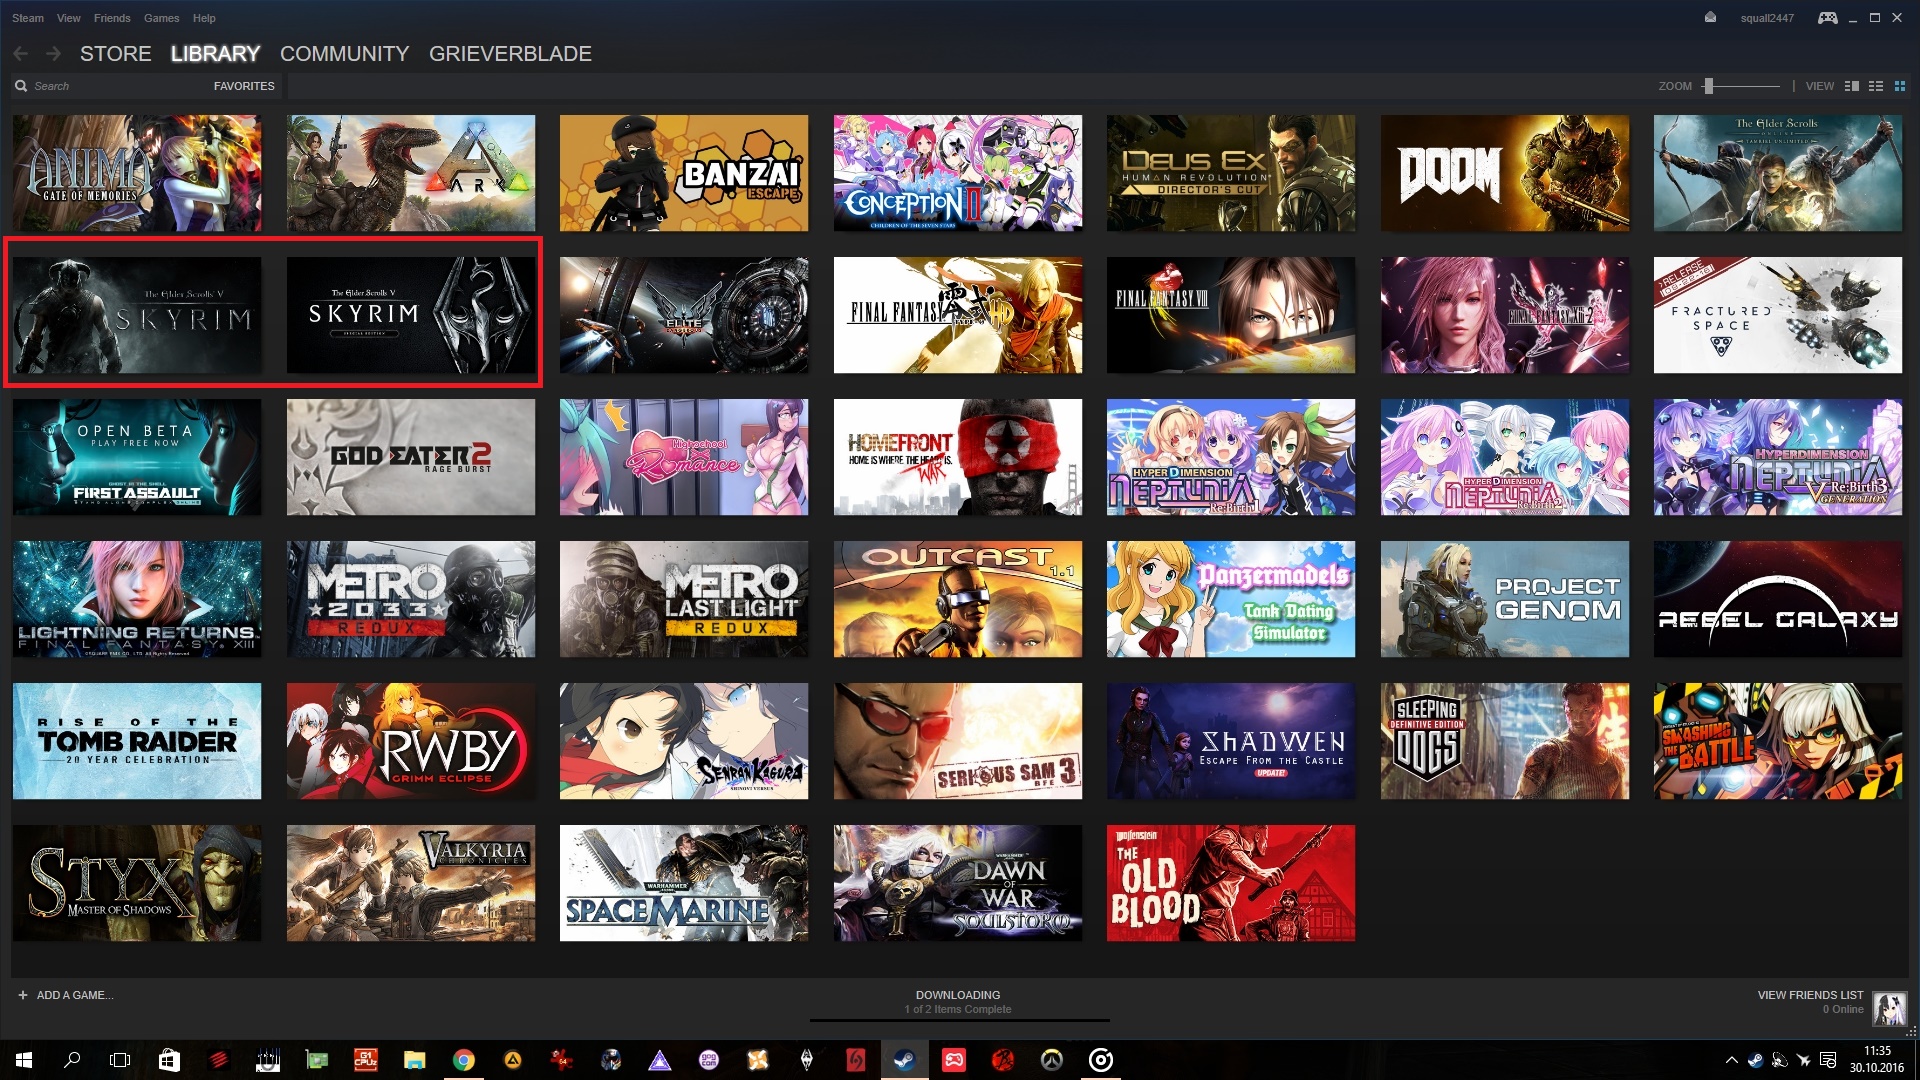Open the Steam menu
Viewport: 1920px width, 1080px height.
[x=28, y=18]
